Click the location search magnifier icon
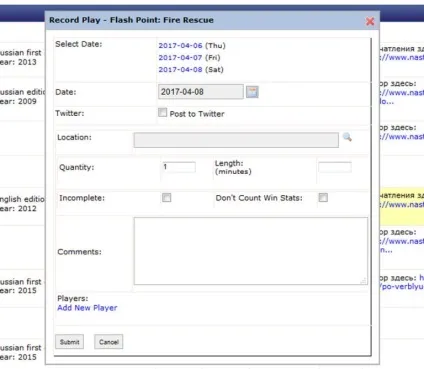The width and height of the screenshot is (424, 369). 347,137
